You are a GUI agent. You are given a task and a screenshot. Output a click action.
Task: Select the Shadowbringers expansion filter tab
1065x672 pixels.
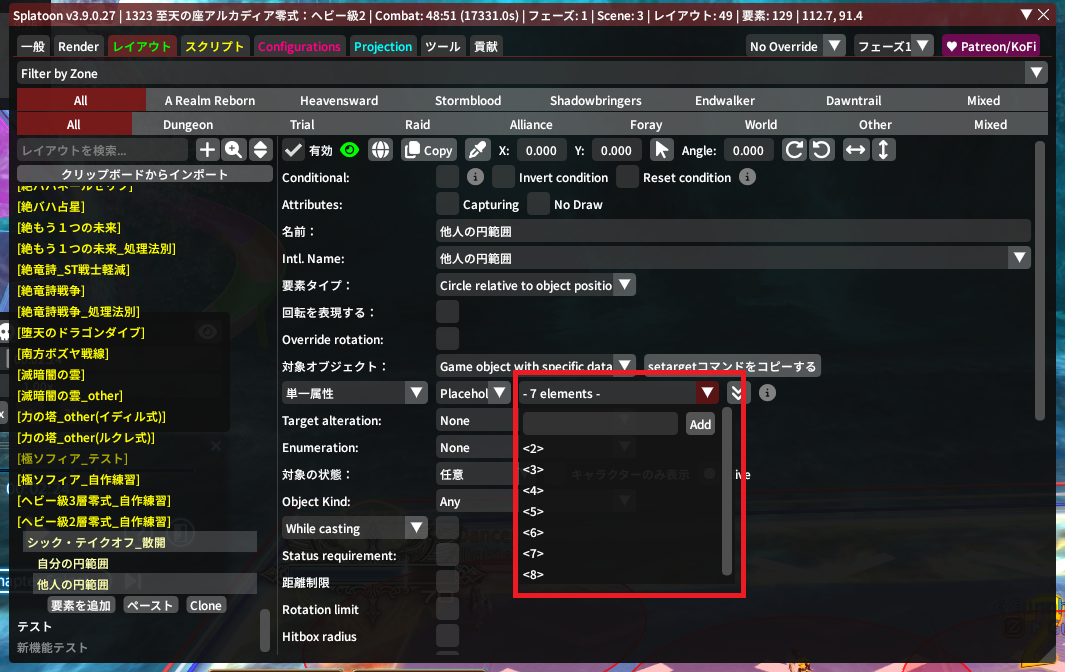pyautogui.click(x=595, y=100)
